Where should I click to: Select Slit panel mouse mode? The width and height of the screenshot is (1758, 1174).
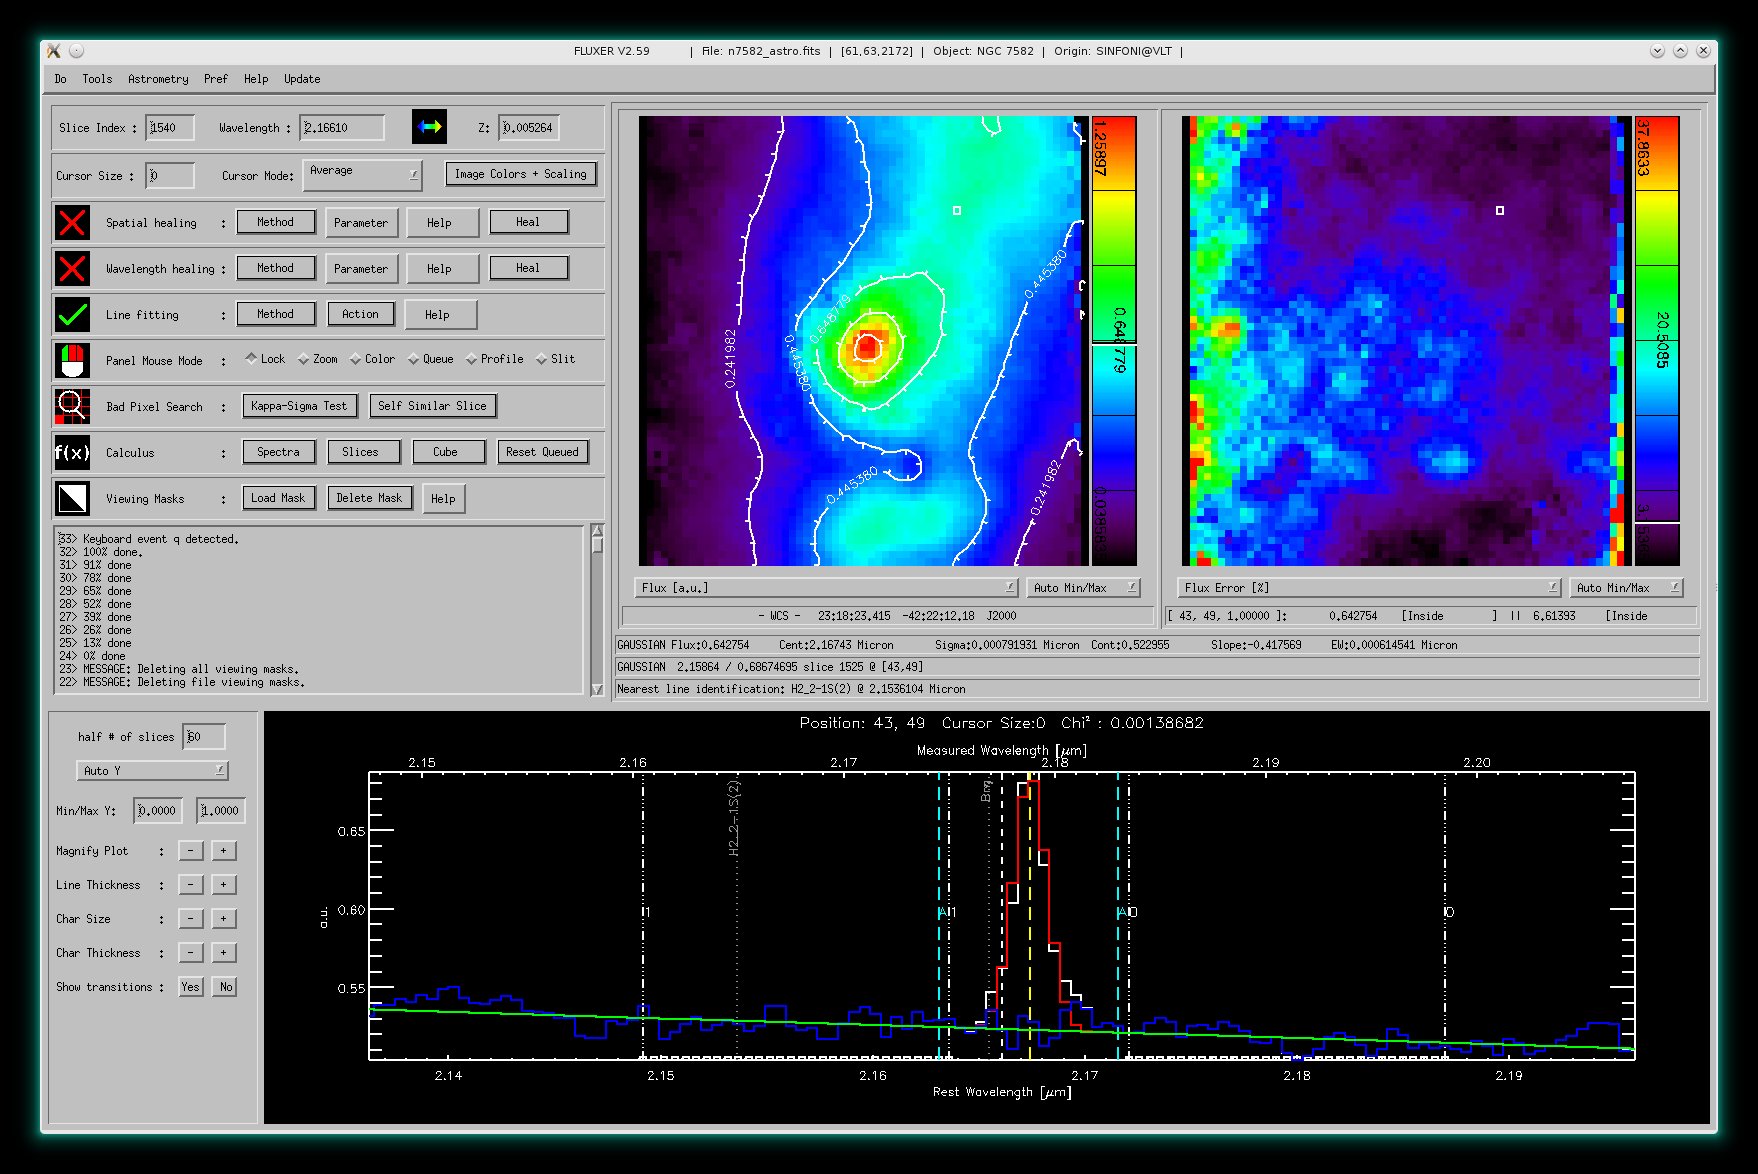556,359
